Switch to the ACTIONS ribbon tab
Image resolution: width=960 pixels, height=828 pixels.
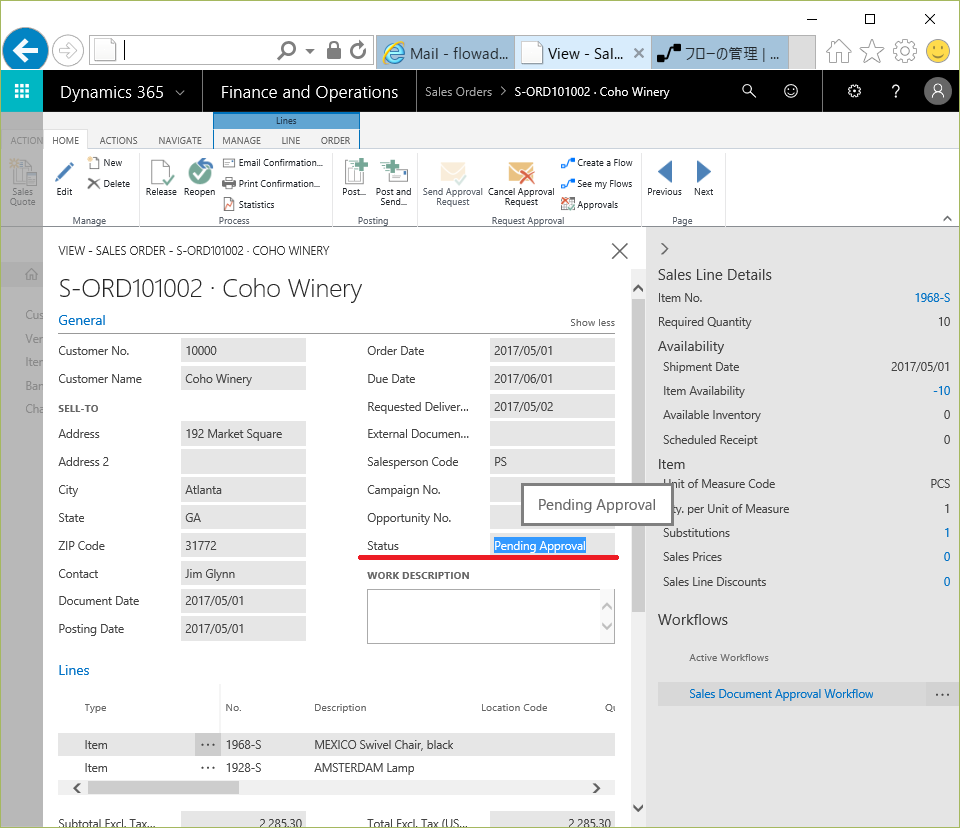pyautogui.click(x=119, y=140)
